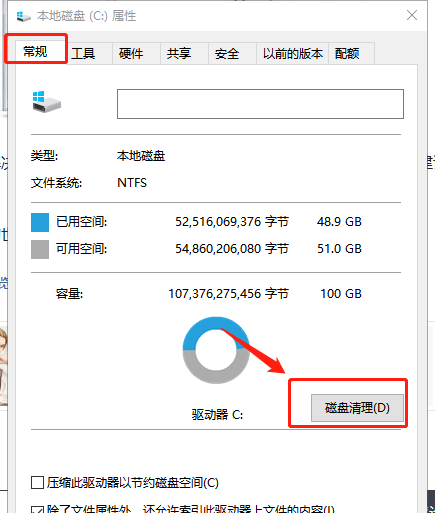Open the 以前的版本 tab

click(293, 53)
